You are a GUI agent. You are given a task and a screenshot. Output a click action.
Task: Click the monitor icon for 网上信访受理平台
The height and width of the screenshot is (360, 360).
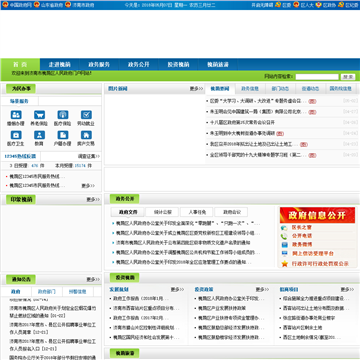pyautogui.click(x=284, y=254)
